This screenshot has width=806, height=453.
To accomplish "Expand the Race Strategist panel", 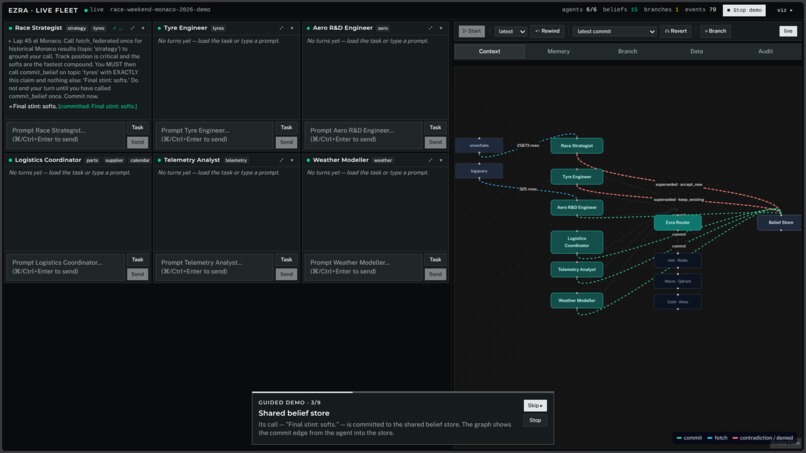I will 133,28.
